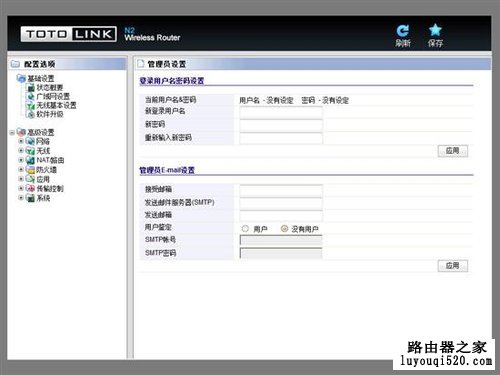This screenshot has height=375, width=500.
Task: Open 广域网设置 via its icon
Action: [x=31, y=96]
